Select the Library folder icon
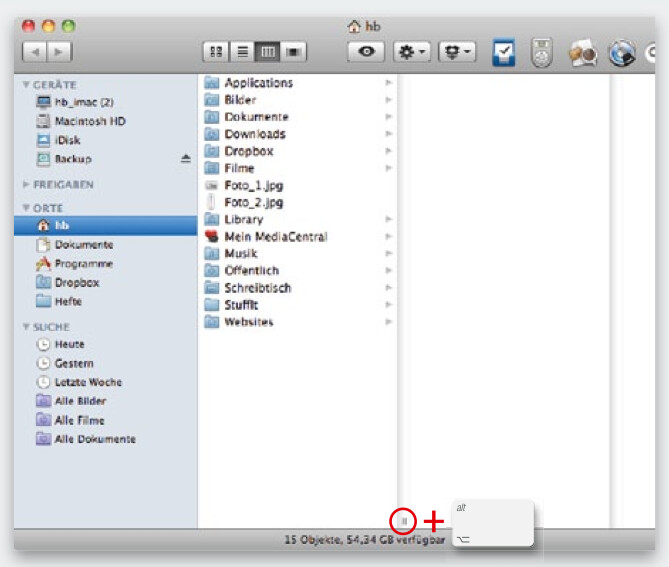Screen dimensions: 669x567 coord(212,219)
